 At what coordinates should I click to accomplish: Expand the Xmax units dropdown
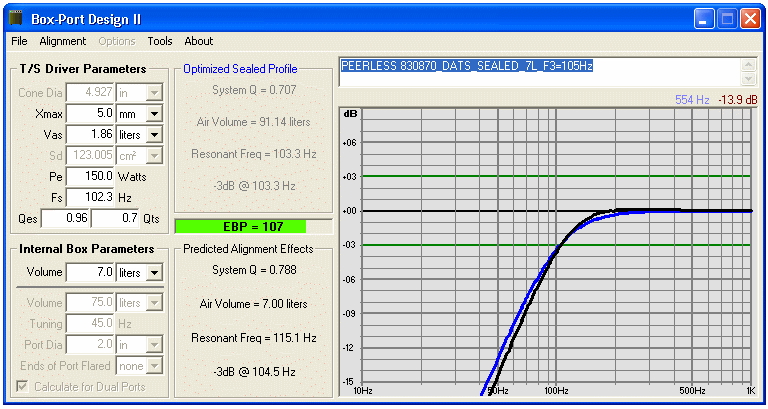point(154,114)
